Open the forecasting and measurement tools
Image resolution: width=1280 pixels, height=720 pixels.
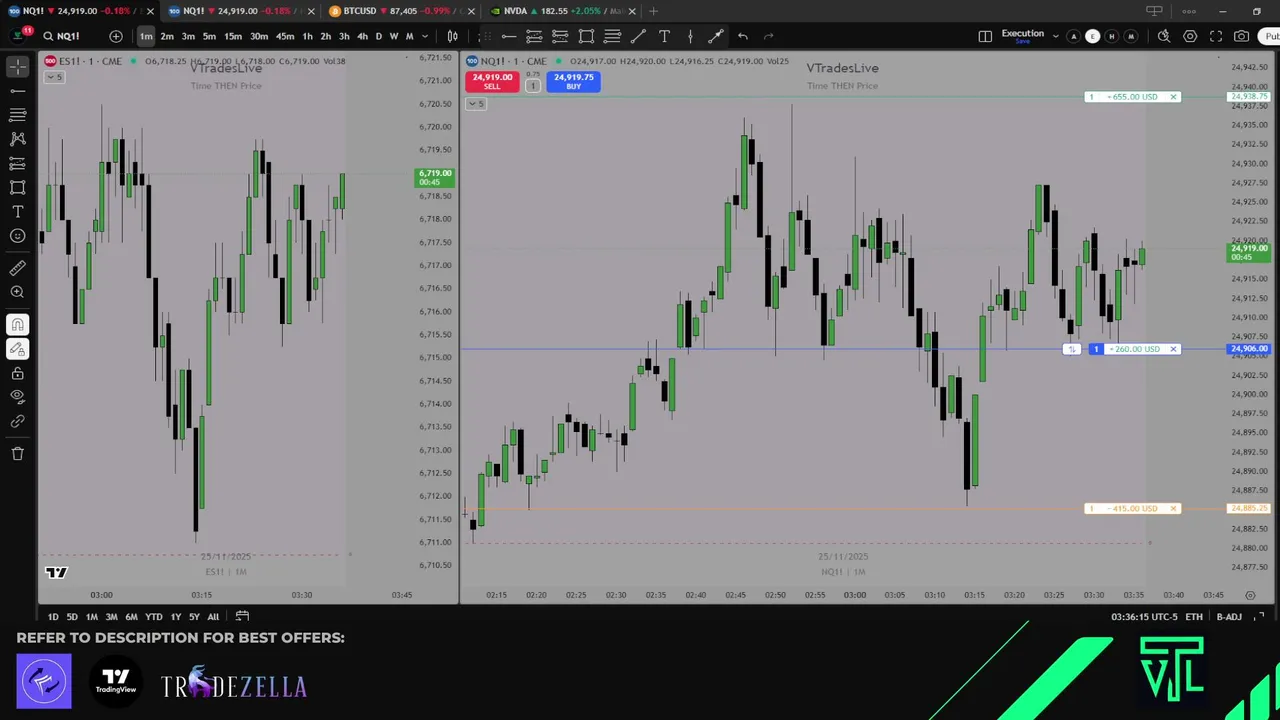point(18,163)
